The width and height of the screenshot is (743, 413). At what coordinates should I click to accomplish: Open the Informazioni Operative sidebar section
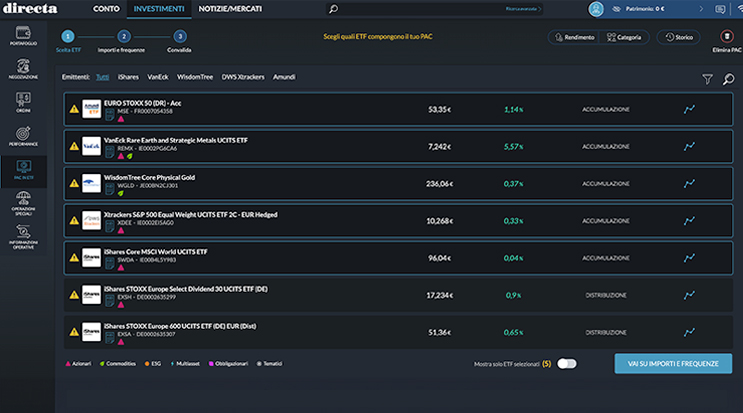[x=23, y=237]
